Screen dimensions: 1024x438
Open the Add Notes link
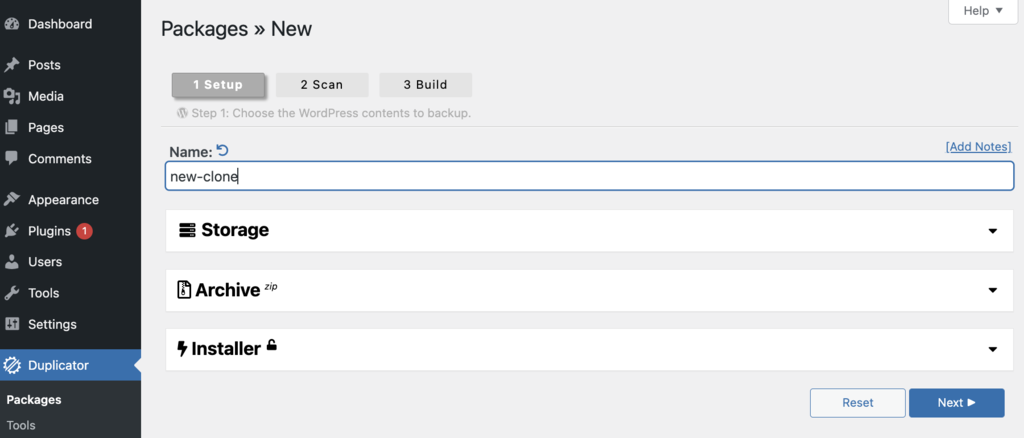coord(978,147)
